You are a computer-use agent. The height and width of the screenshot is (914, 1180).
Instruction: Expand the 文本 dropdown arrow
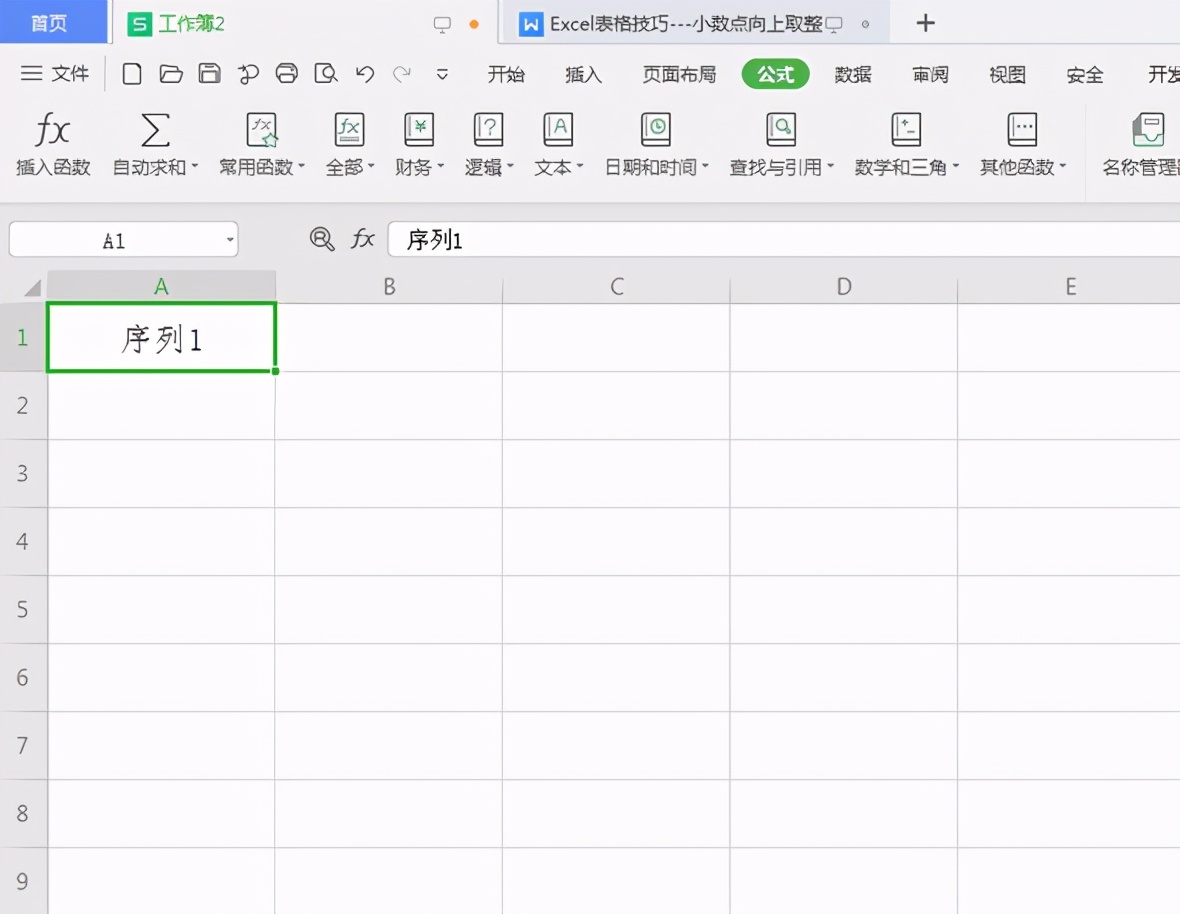[579, 166]
